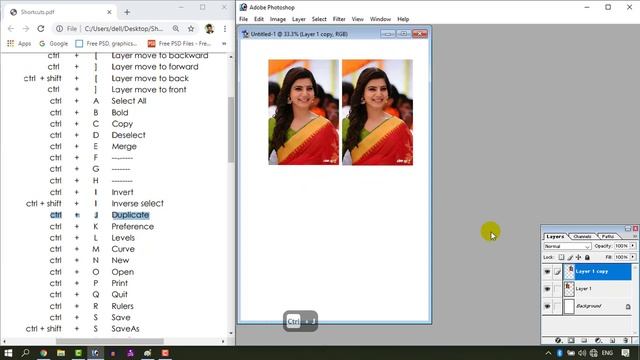Click Chrome back arrow
This screenshot has width=640, height=360.
coord(11,29)
